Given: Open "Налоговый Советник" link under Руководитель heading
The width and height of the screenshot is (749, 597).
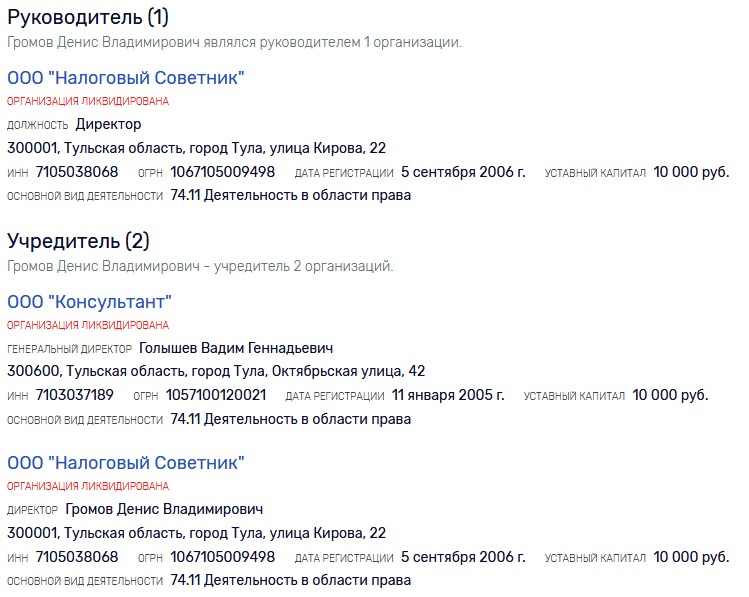Looking at the screenshot, I should point(126,78).
